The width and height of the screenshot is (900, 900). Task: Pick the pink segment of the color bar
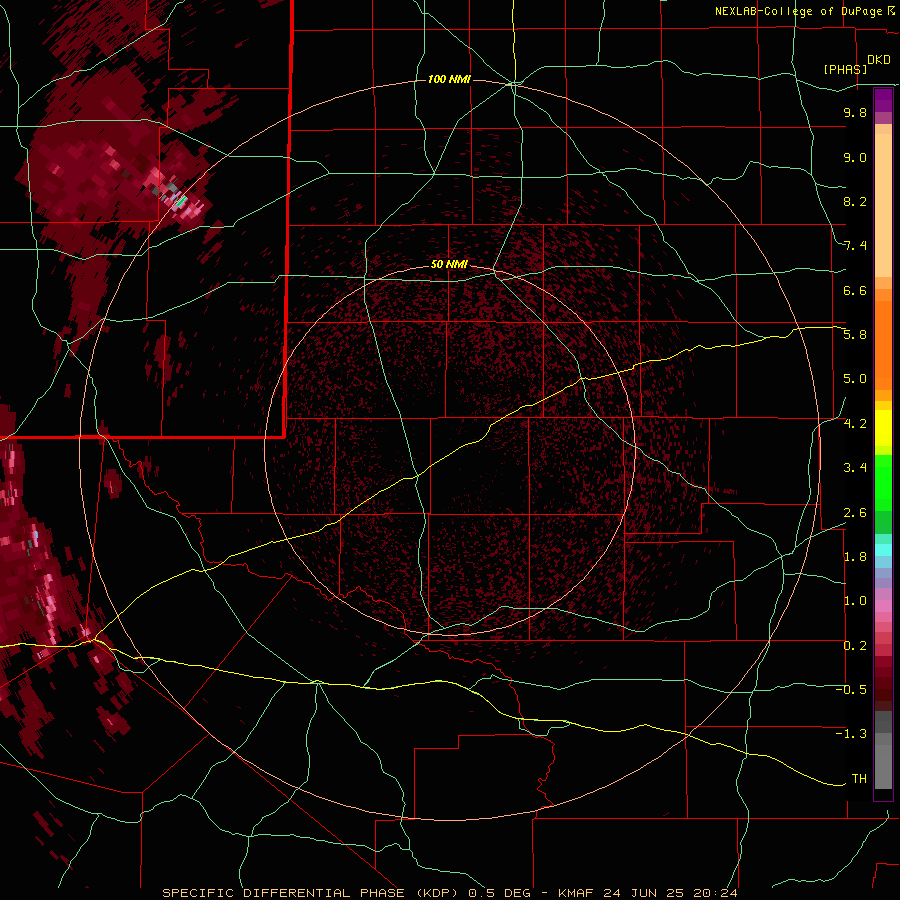coord(883,606)
